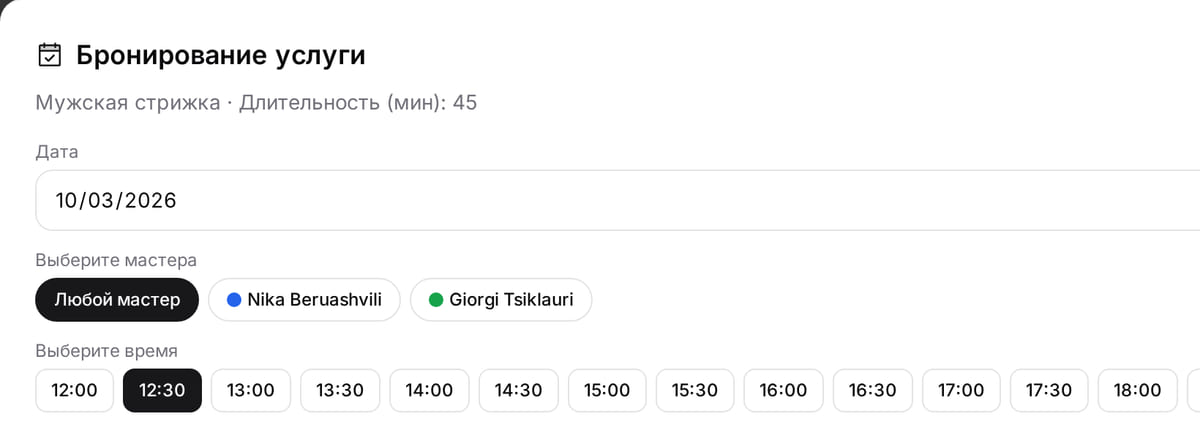Click the green dot beside Giorgi Tsiklauri
Viewport: 1200px width, 421px height.
click(436, 300)
